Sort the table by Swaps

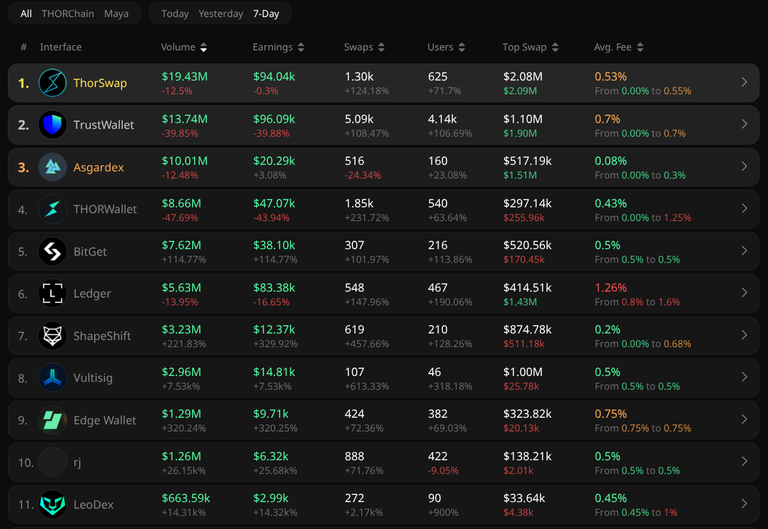click(364, 47)
